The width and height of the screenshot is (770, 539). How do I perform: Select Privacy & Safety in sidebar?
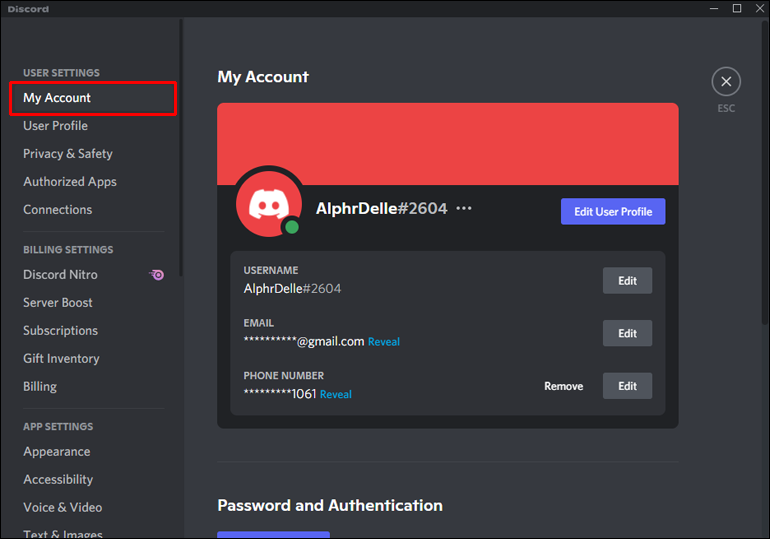68,154
